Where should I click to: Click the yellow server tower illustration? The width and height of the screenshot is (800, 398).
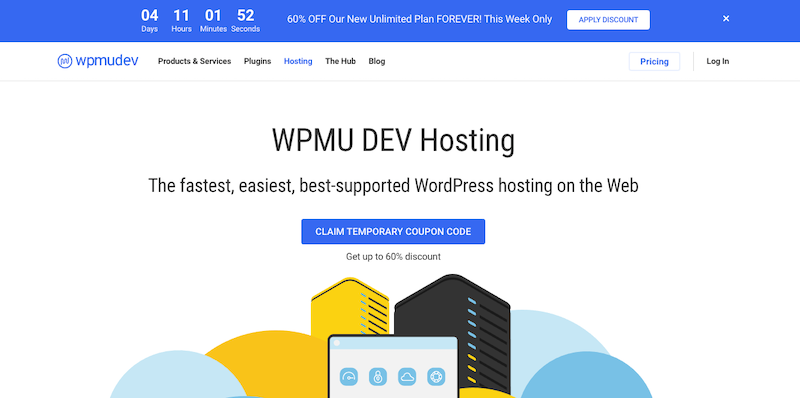(349, 306)
